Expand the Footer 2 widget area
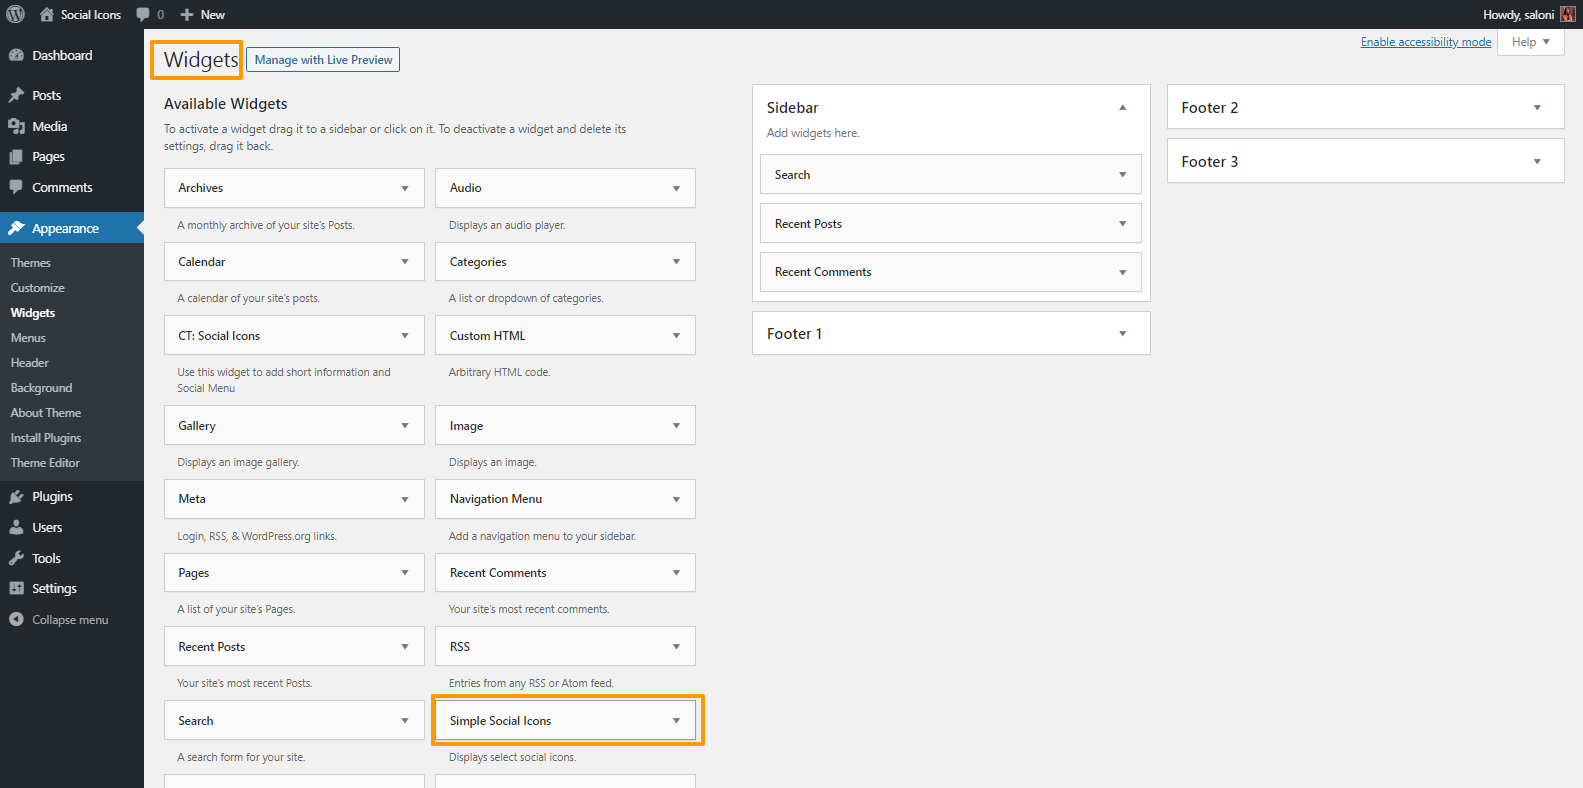This screenshot has height=788, width=1583. 1537,108
